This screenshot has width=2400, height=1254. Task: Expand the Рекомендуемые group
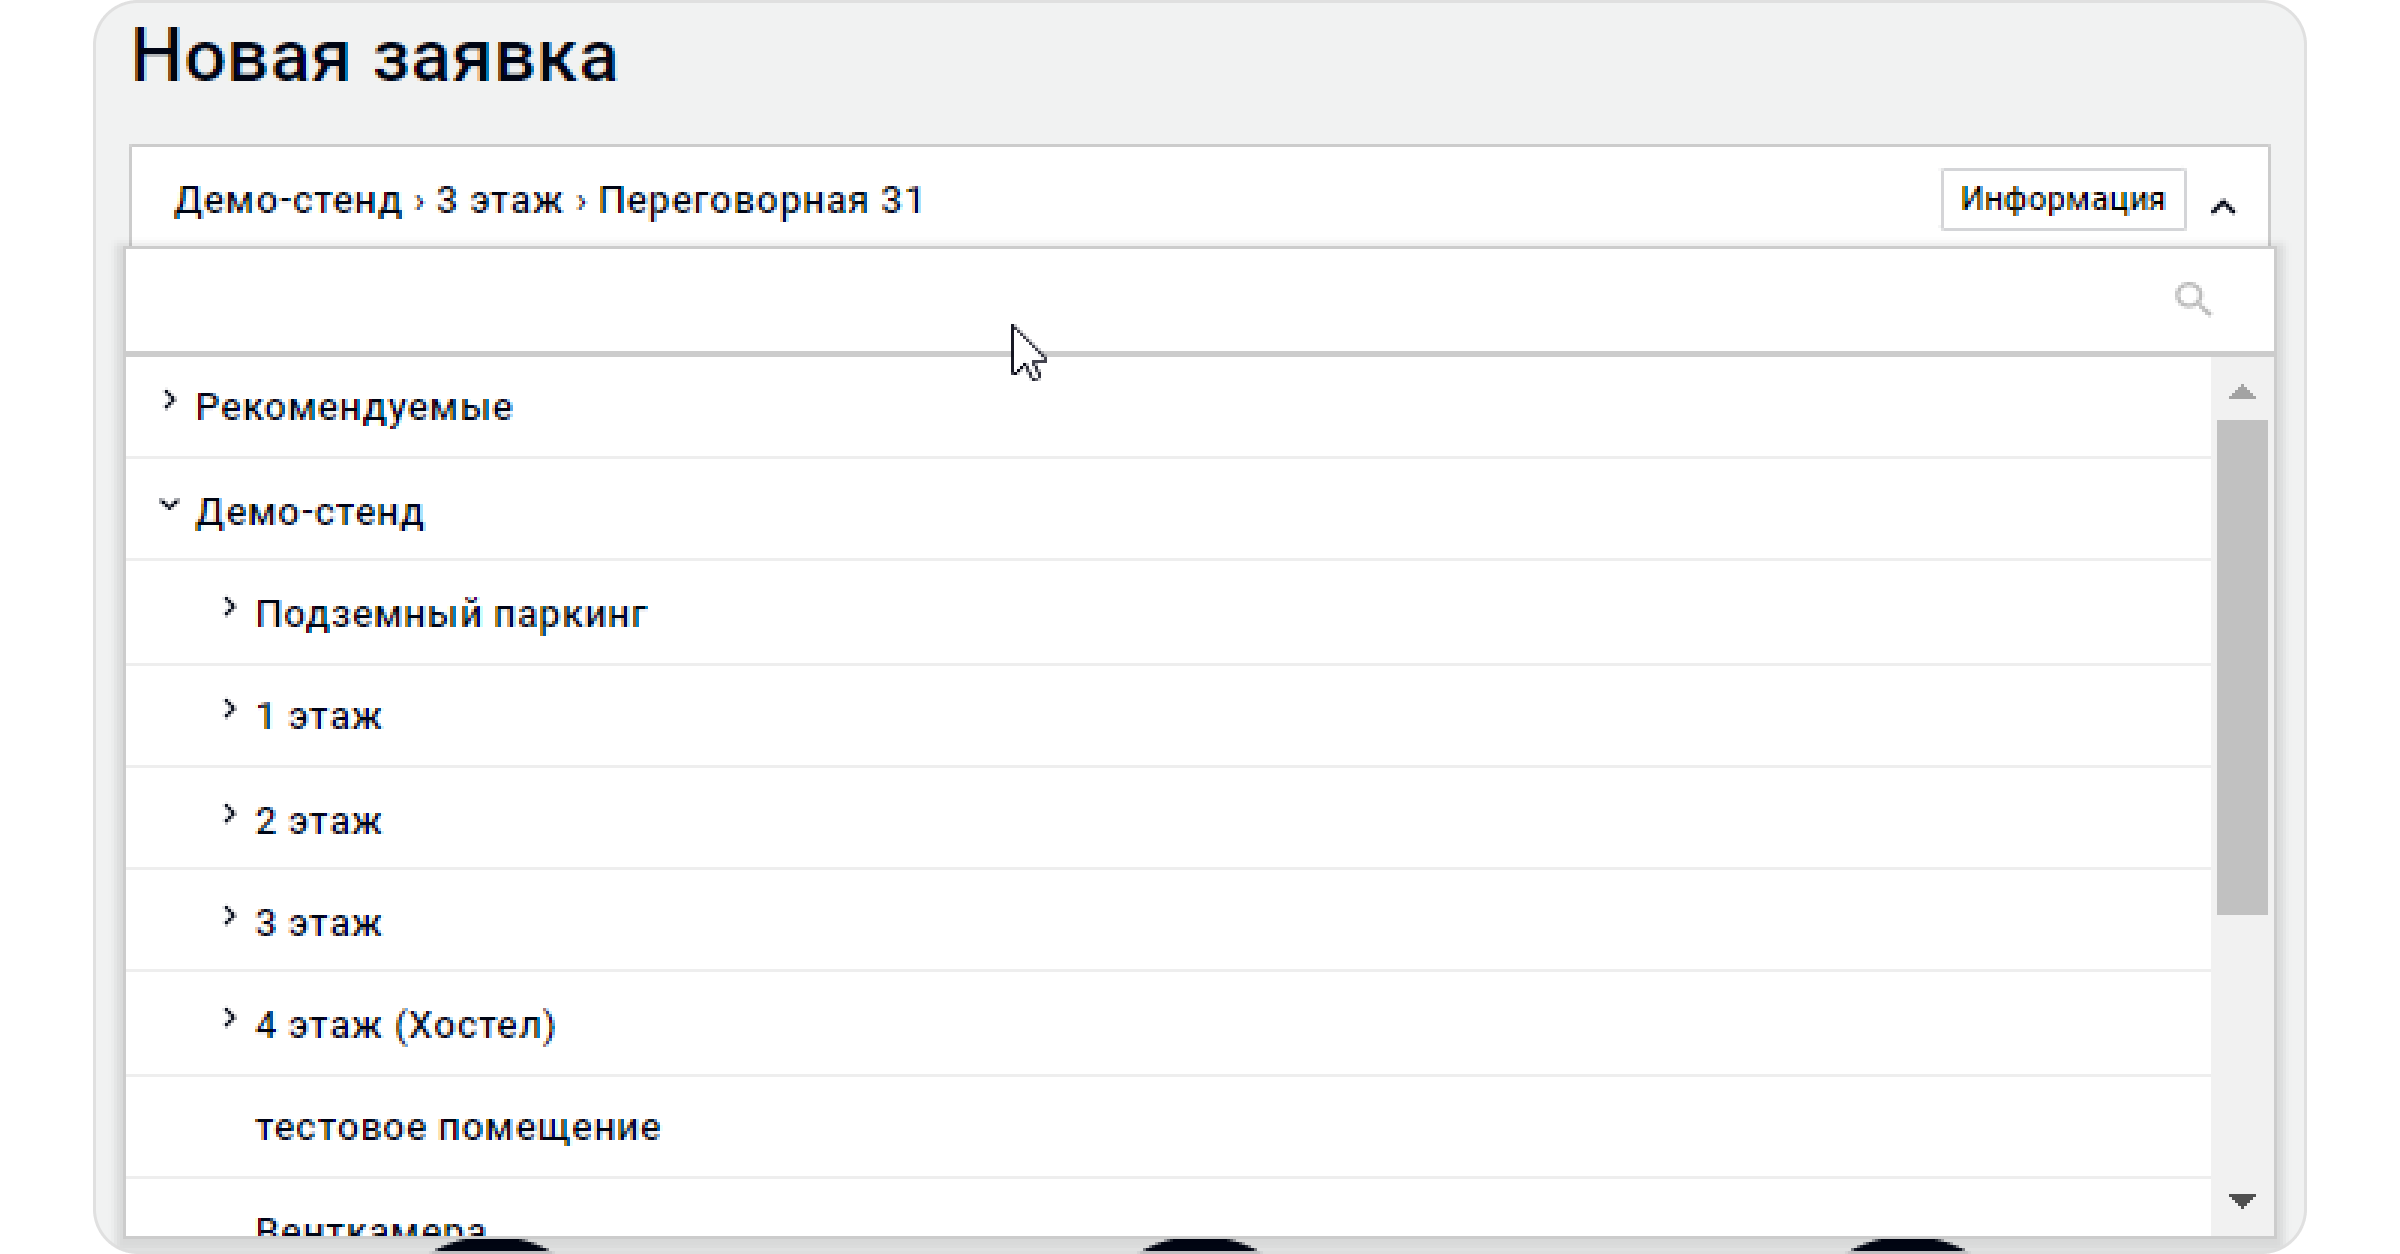(169, 402)
